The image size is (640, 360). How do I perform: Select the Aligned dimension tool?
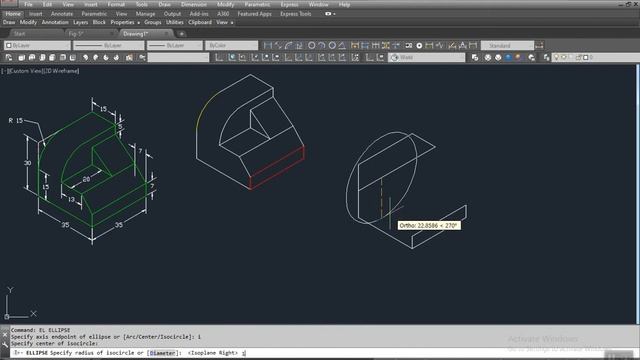pos(278,45)
